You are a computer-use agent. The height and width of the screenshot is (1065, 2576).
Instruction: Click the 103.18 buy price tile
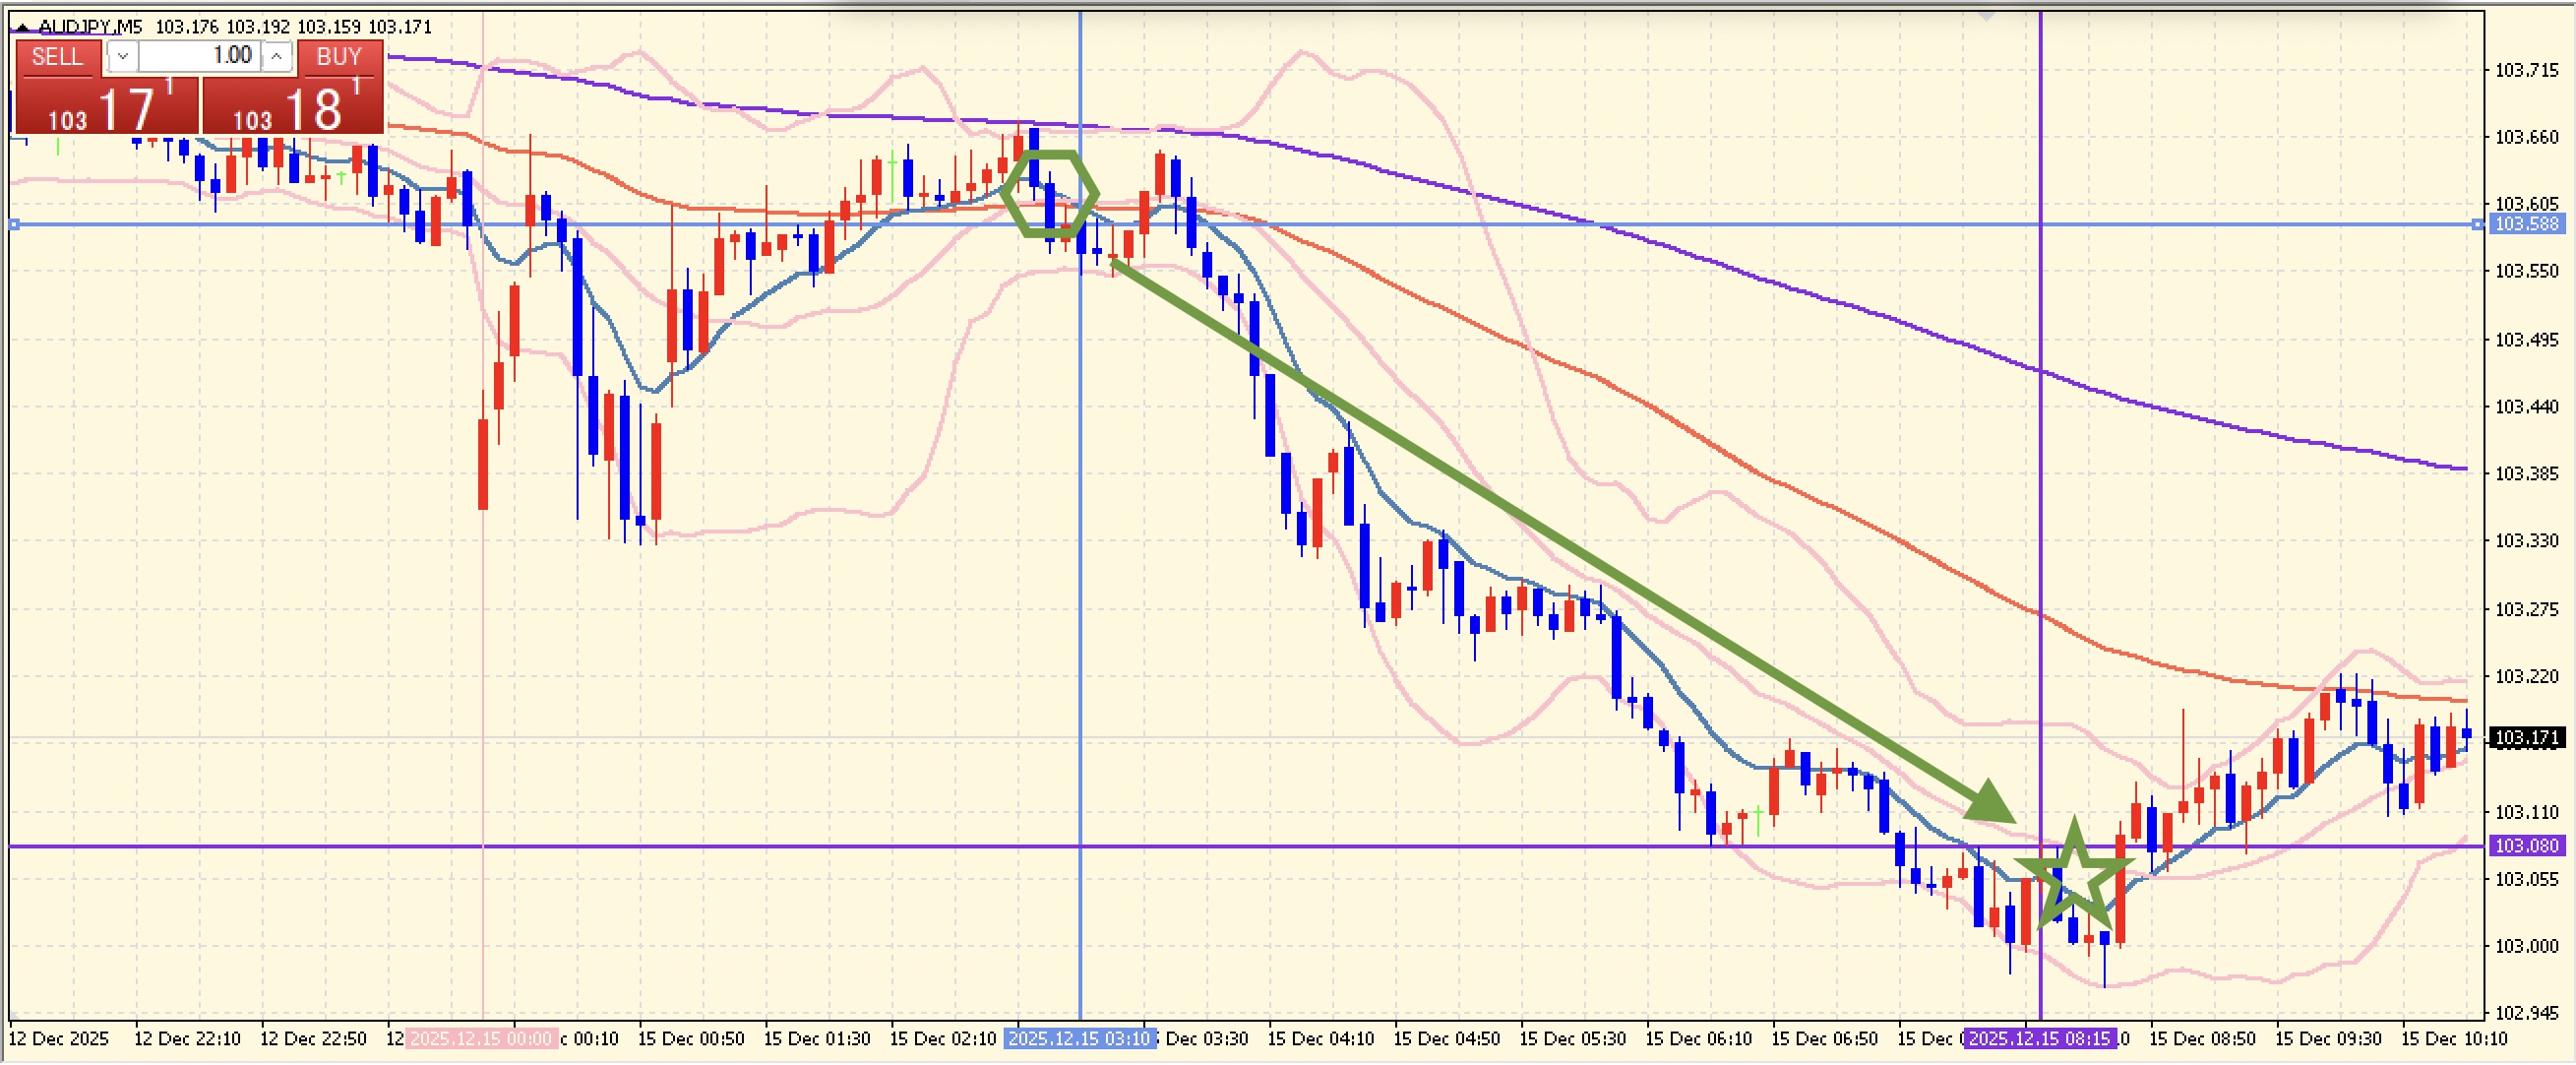coord(293,107)
